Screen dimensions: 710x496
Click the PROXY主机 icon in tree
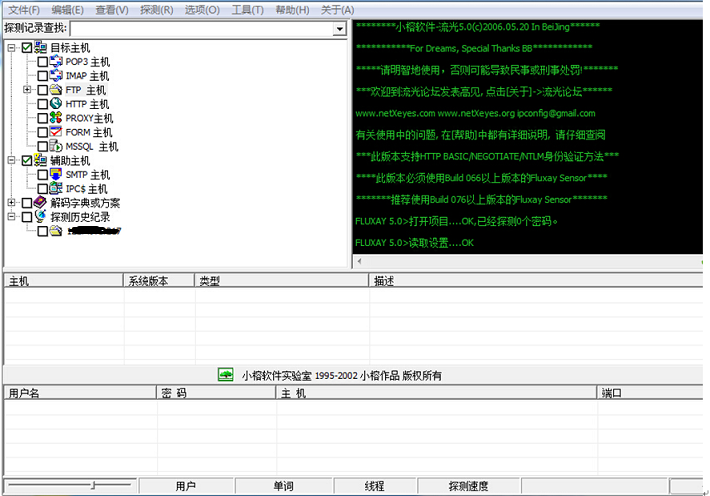tap(57, 118)
